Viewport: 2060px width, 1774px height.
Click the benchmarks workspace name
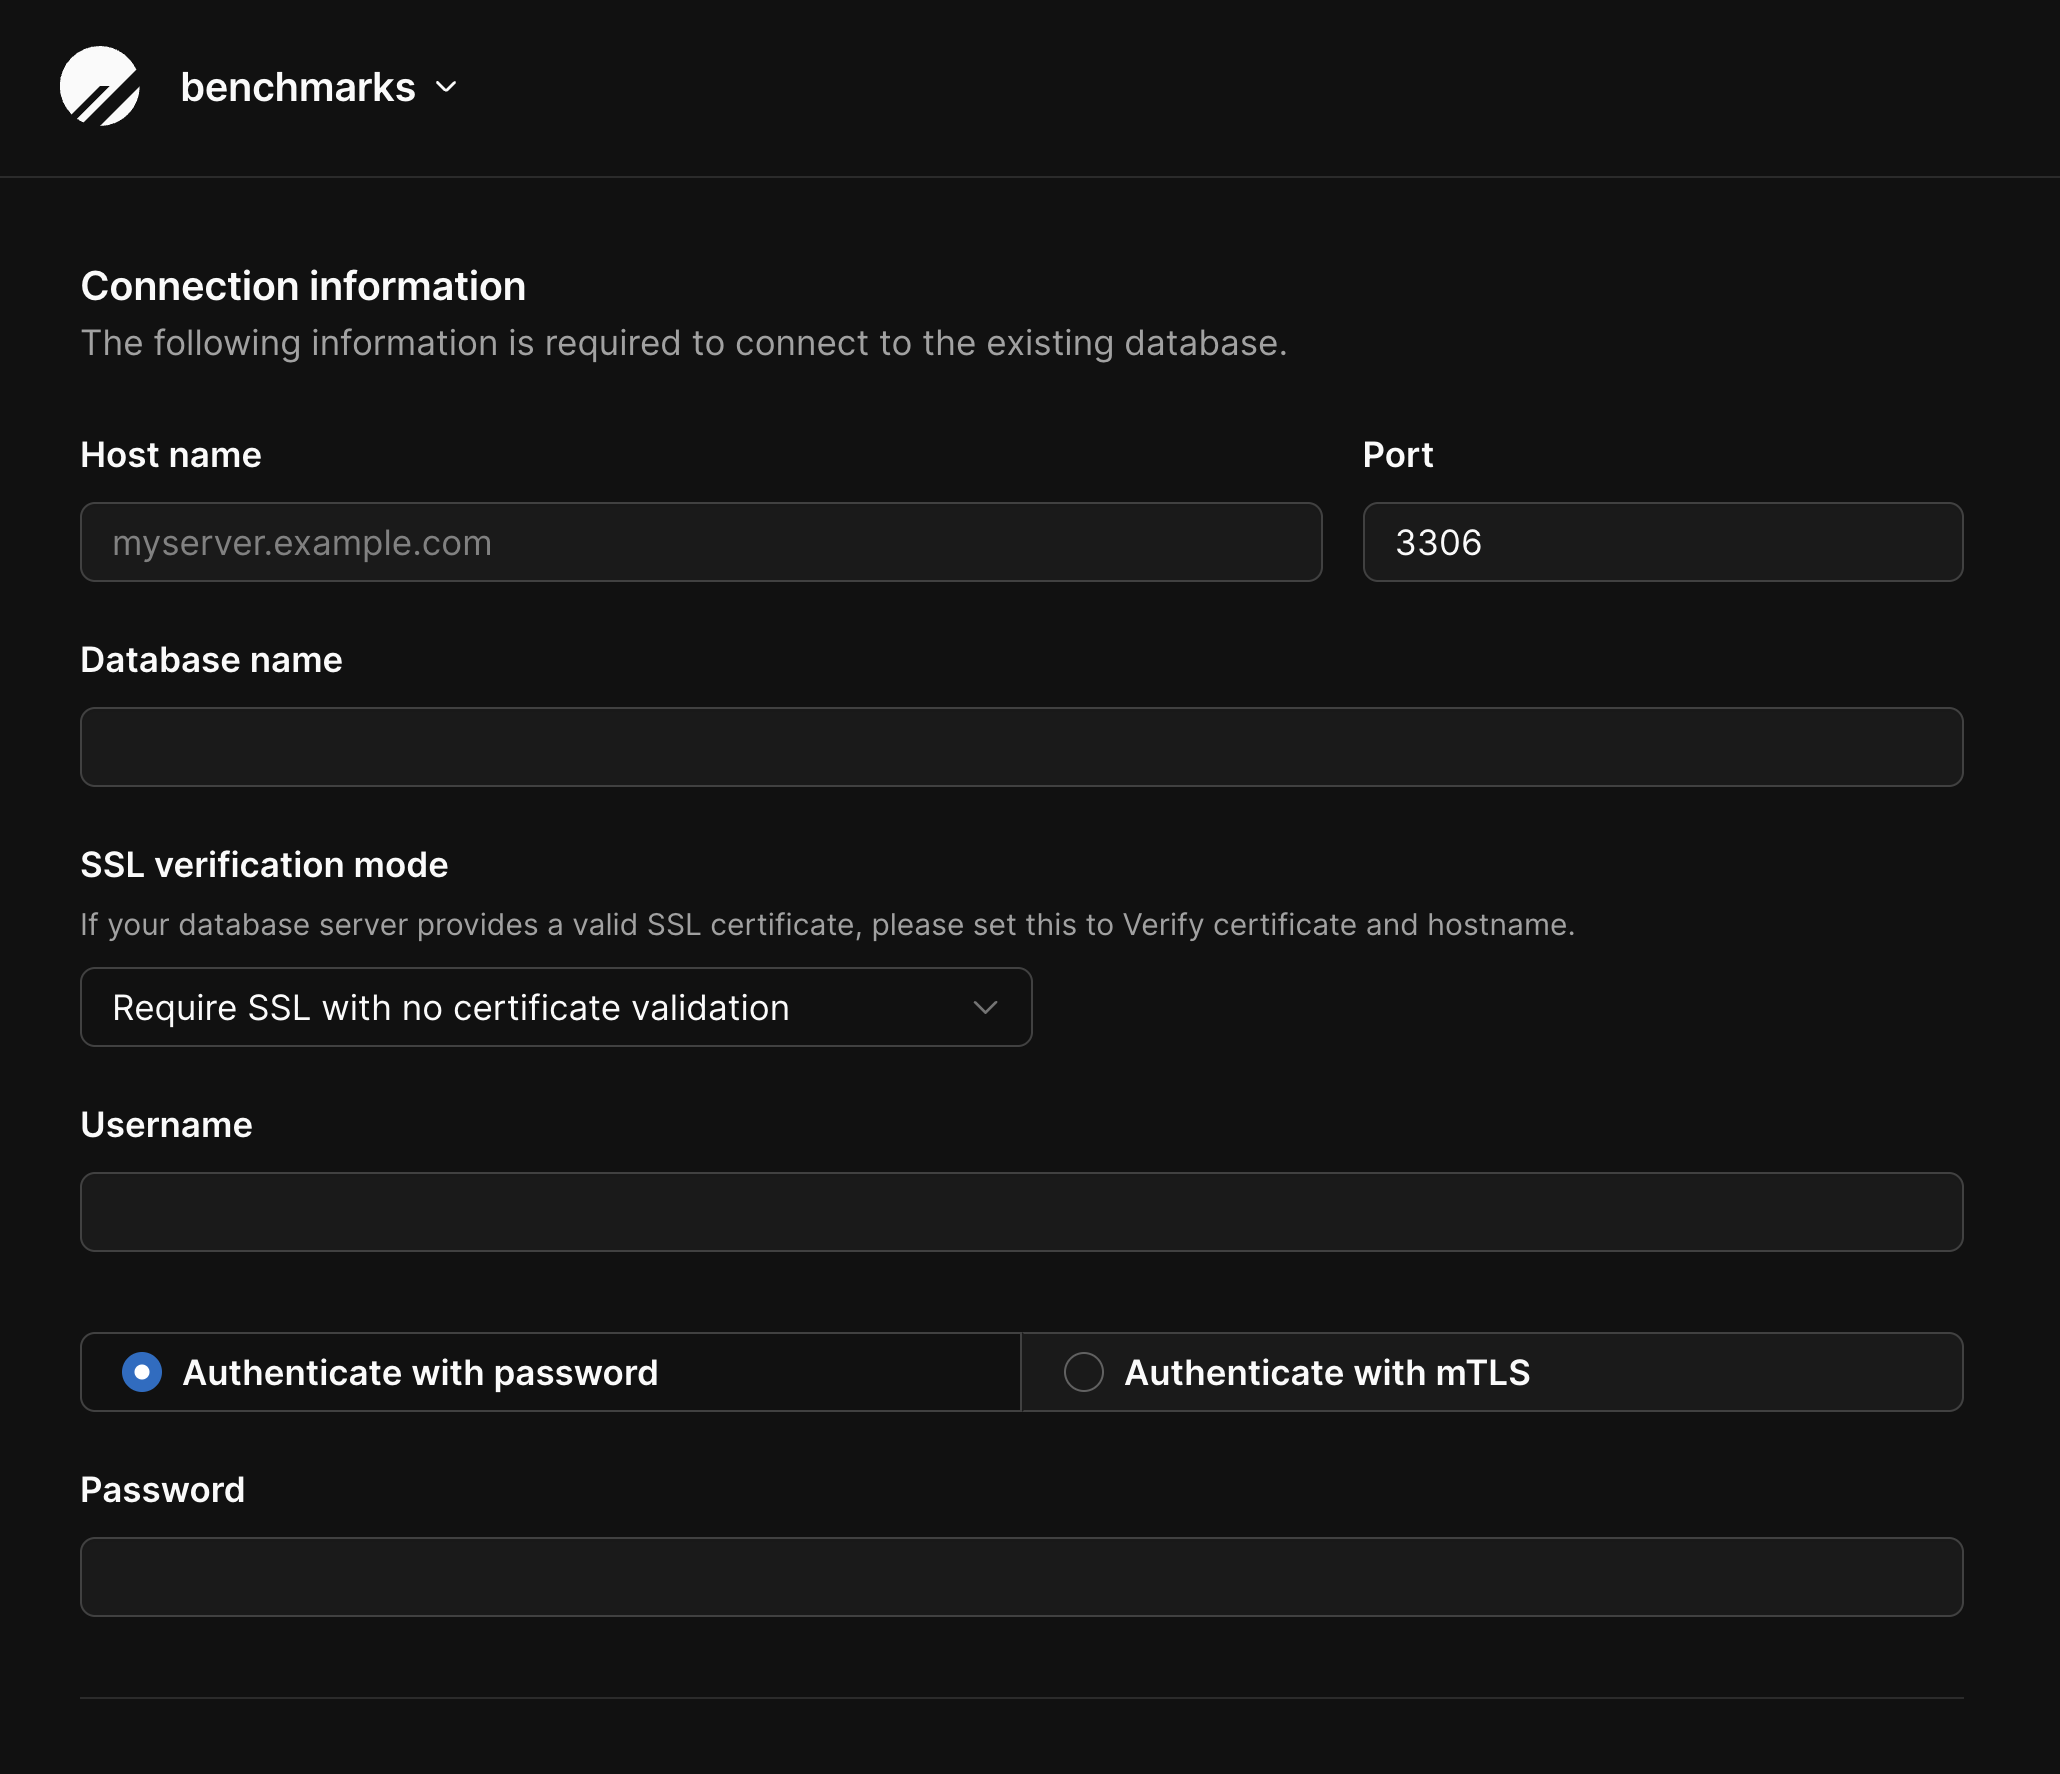[x=297, y=87]
